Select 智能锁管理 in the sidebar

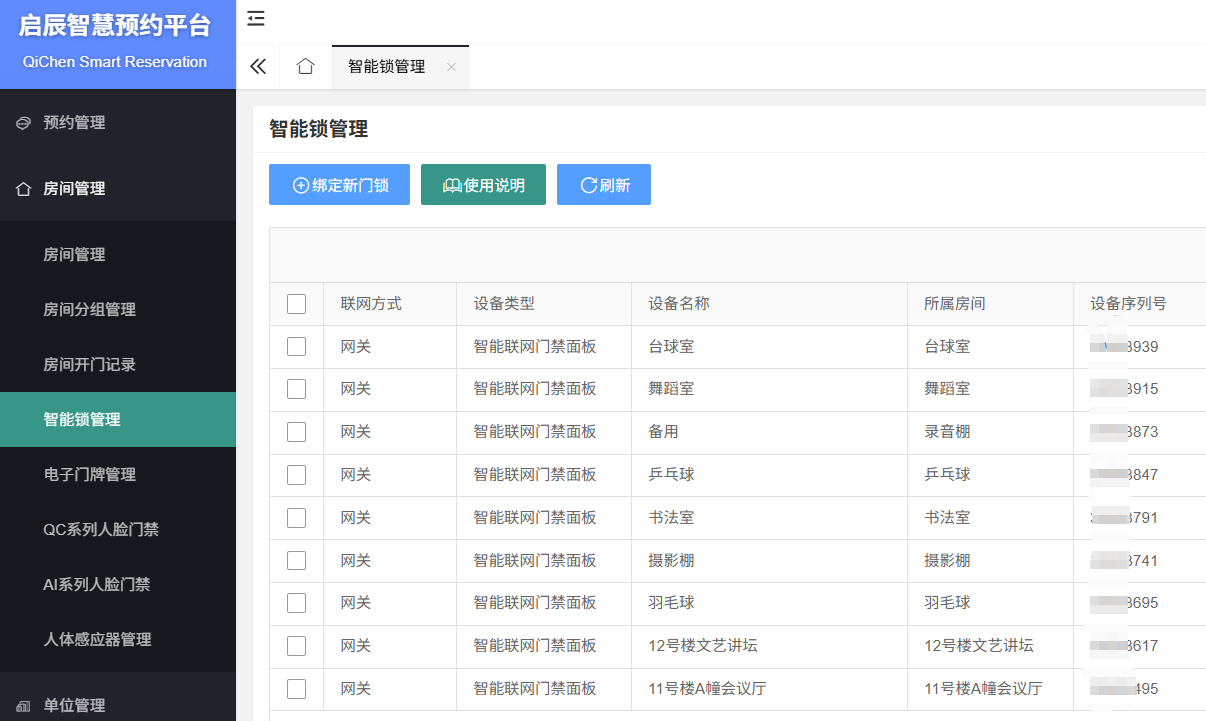tap(118, 420)
